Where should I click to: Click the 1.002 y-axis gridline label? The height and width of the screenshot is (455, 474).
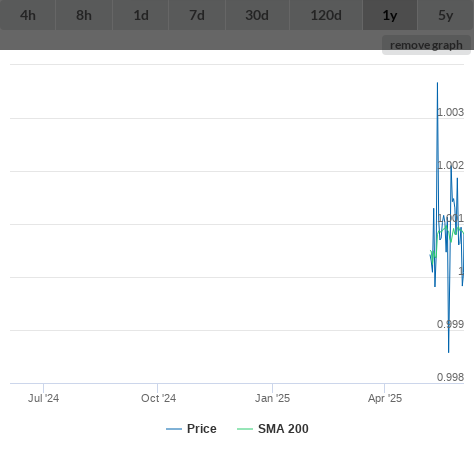click(x=450, y=165)
